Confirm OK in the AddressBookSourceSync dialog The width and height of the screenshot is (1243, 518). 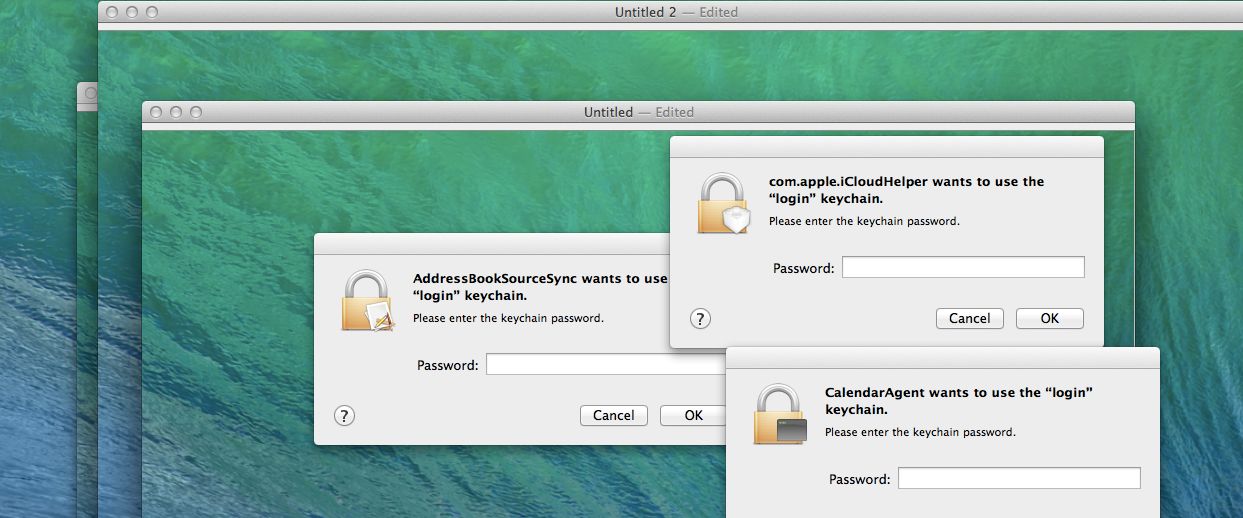click(693, 416)
